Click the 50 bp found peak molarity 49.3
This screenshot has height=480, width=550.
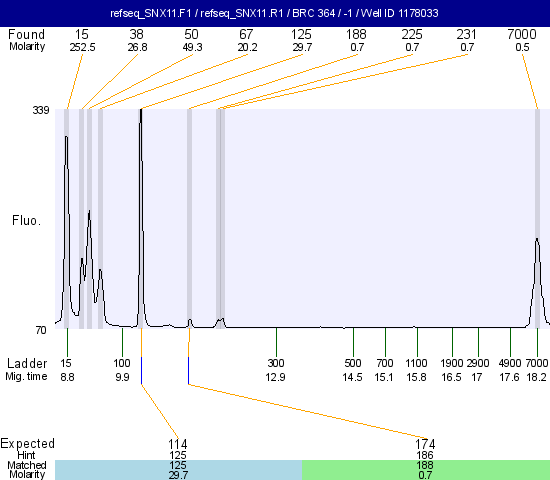[x=192, y=47]
